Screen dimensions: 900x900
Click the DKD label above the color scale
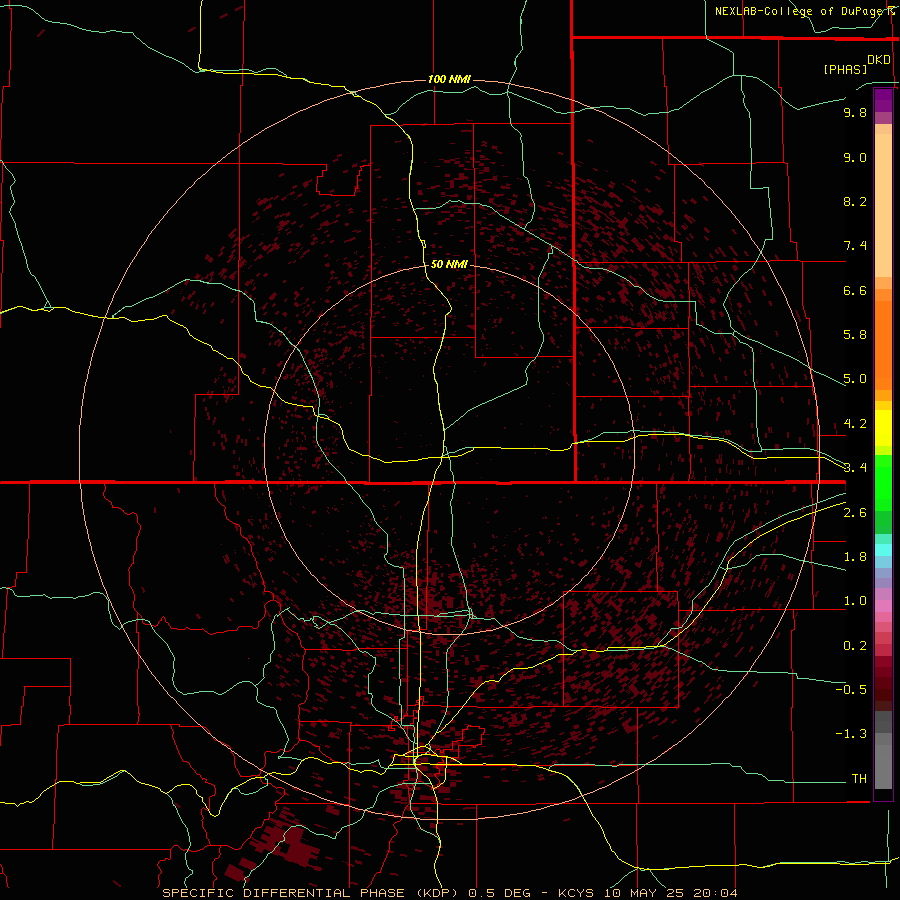pyautogui.click(x=879, y=60)
